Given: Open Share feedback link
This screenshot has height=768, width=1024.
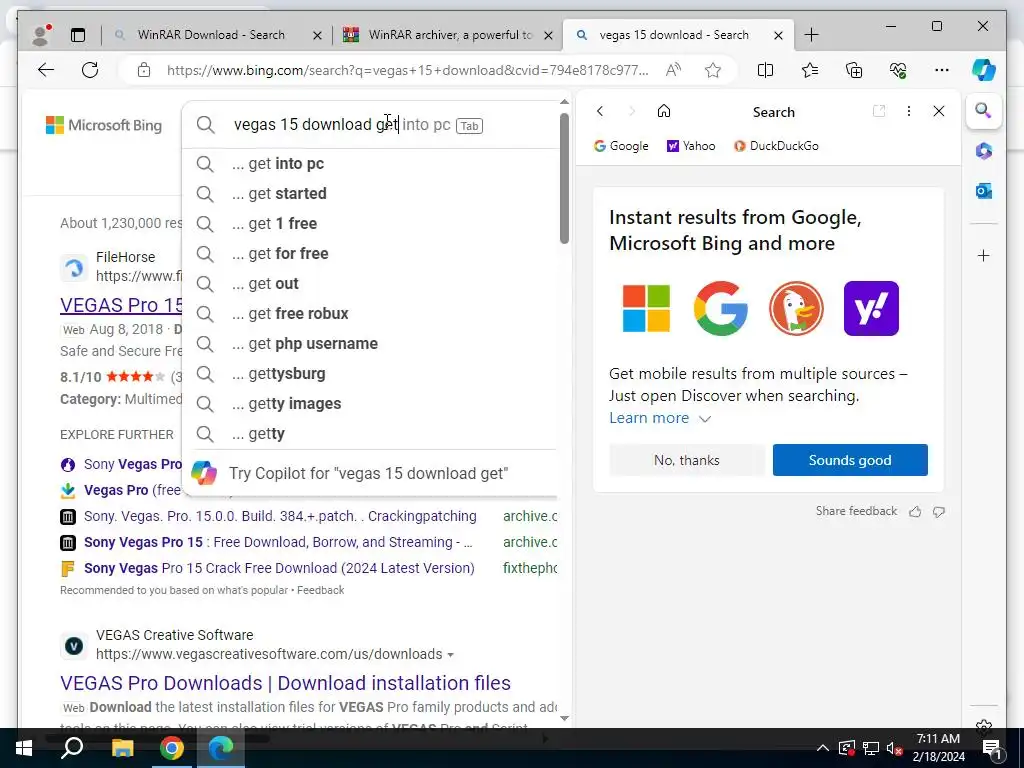Looking at the screenshot, I should (x=856, y=511).
